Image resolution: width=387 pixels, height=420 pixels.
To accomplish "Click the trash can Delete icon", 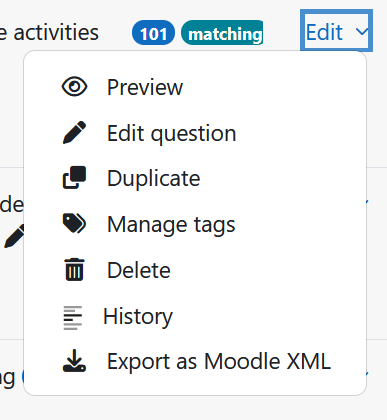I will (74, 269).
